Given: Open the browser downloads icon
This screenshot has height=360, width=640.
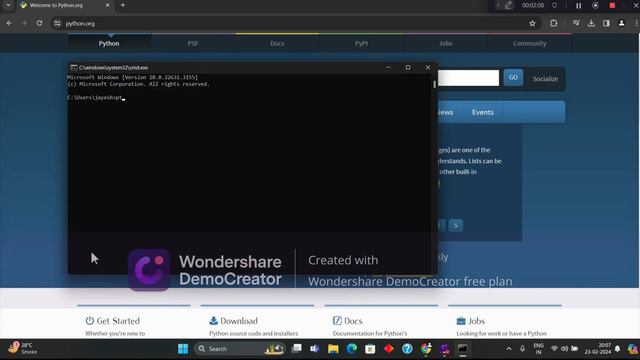Looking at the screenshot, I should (591, 23).
